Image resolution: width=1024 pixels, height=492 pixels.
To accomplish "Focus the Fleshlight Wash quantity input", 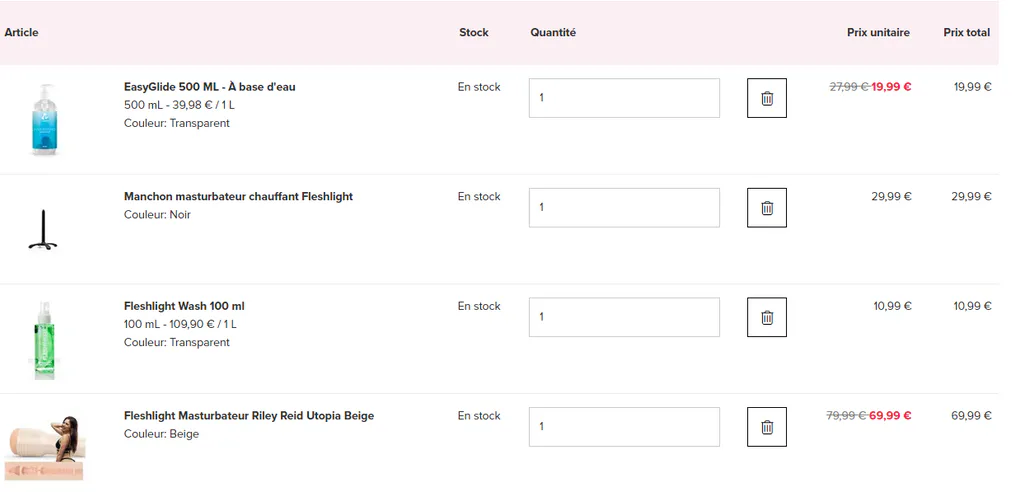I will click(624, 318).
